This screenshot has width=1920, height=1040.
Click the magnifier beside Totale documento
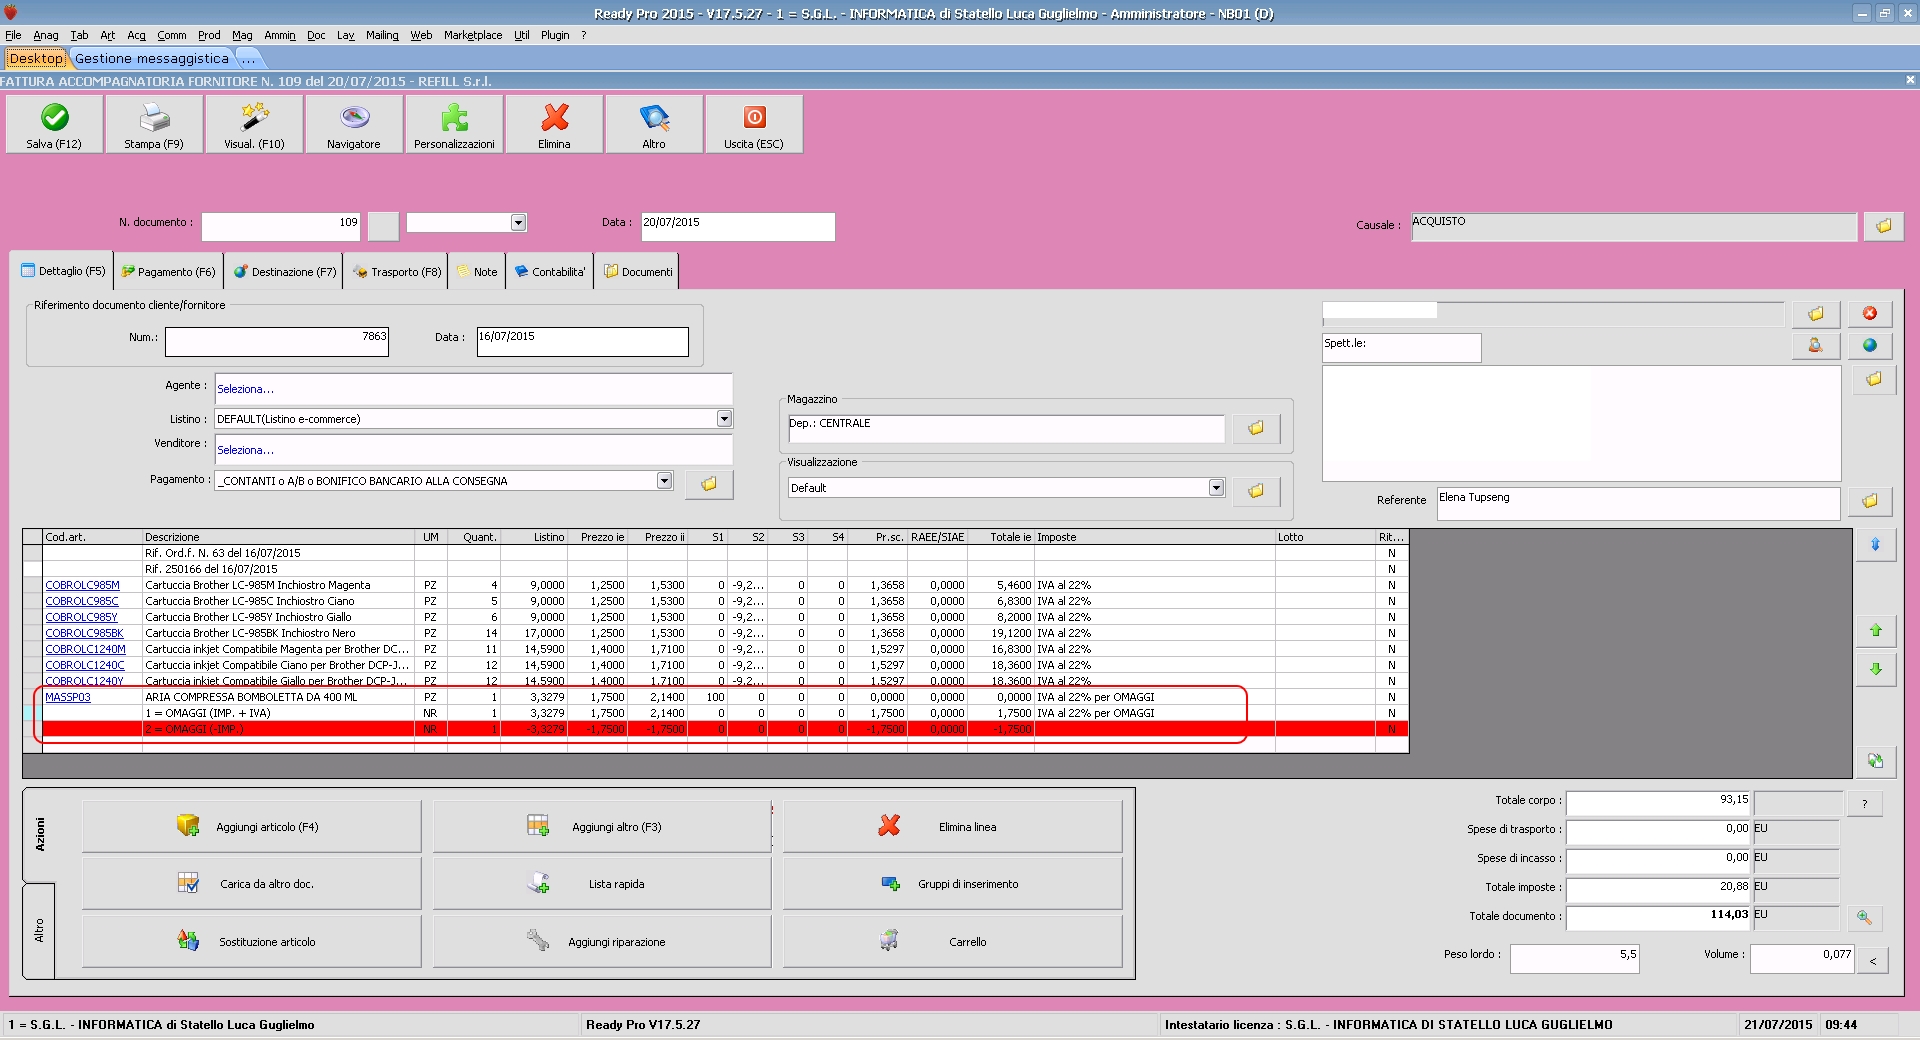coord(1864,917)
